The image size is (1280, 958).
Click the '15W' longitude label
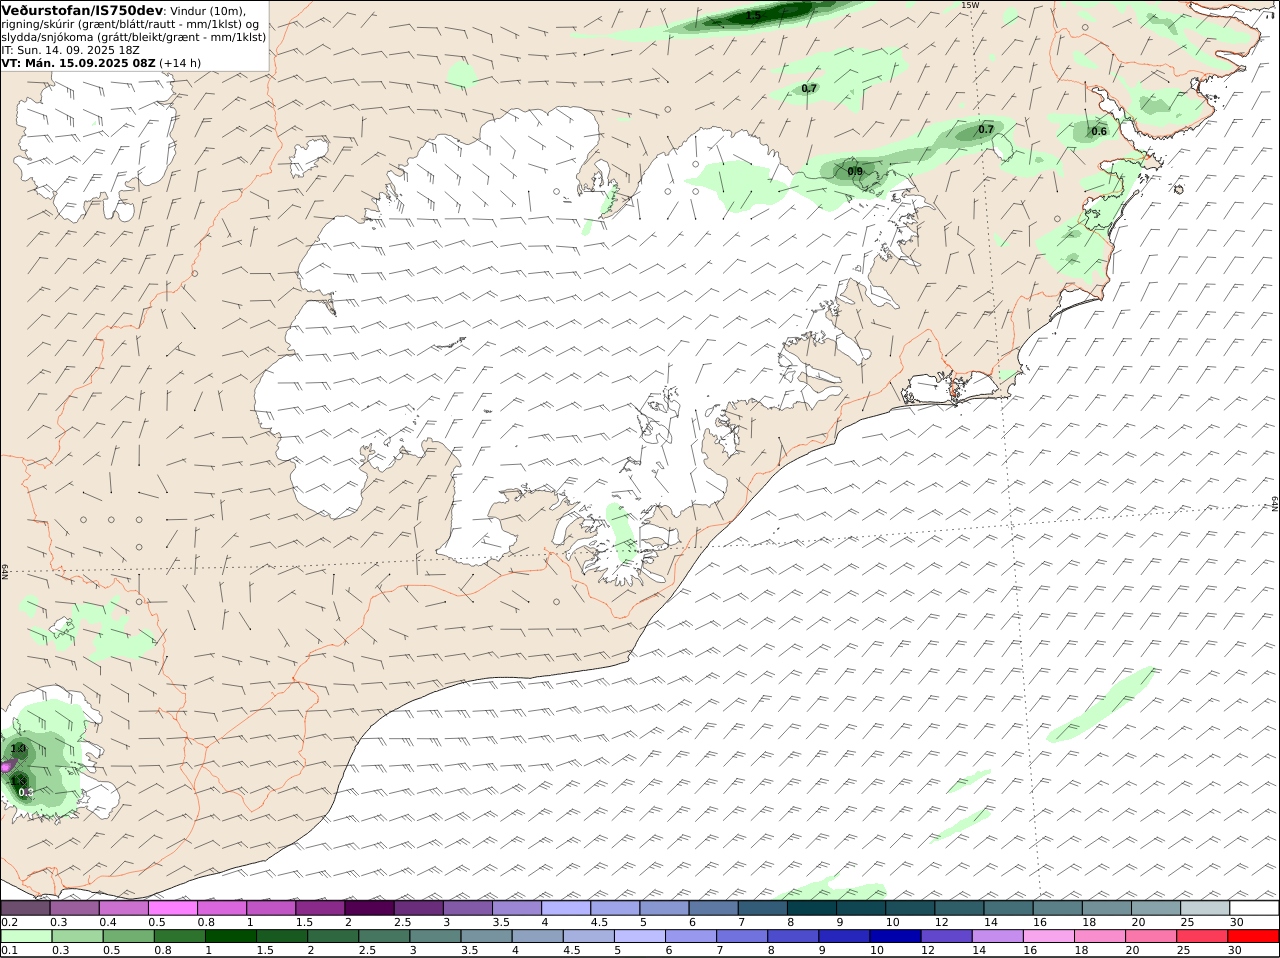pos(969,5)
